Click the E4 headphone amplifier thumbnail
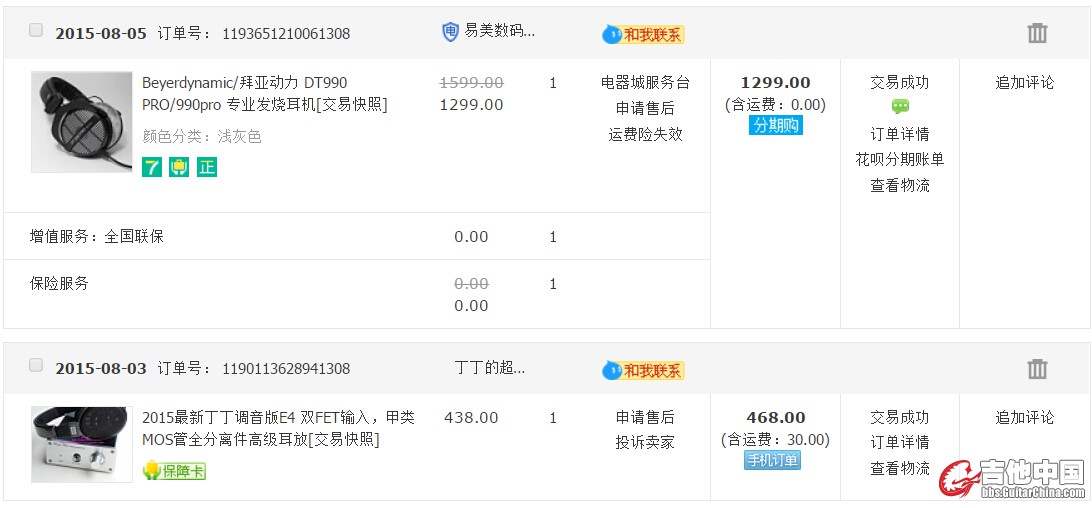This screenshot has width=1092, height=508. [82, 444]
